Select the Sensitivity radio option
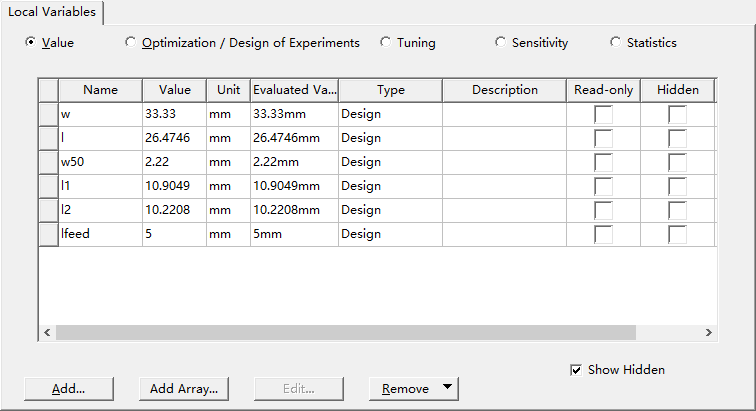Screen dimensions: 756x411 point(501,43)
